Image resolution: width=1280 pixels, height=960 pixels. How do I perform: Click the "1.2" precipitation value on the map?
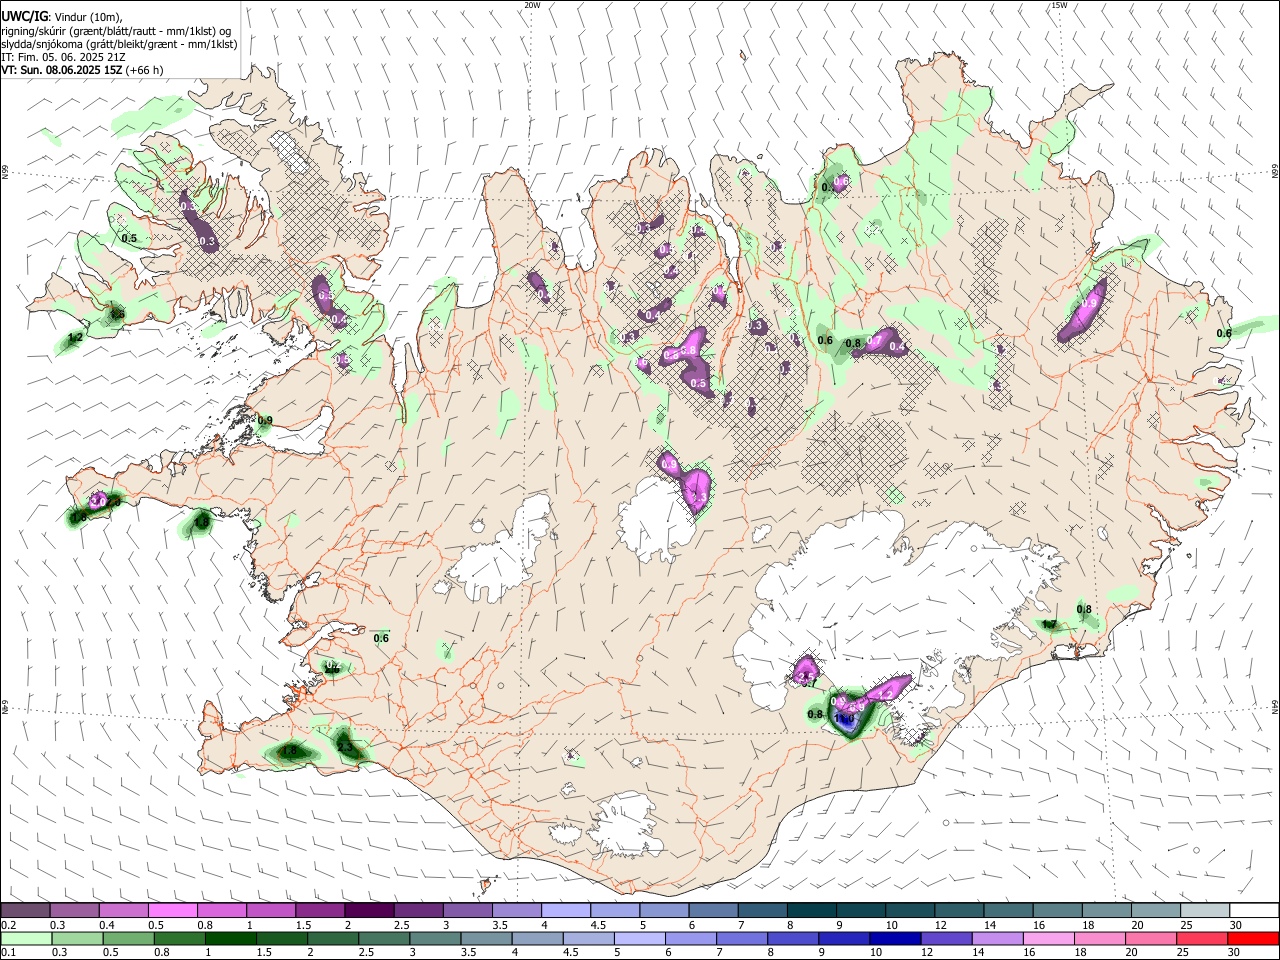[74, 339]
